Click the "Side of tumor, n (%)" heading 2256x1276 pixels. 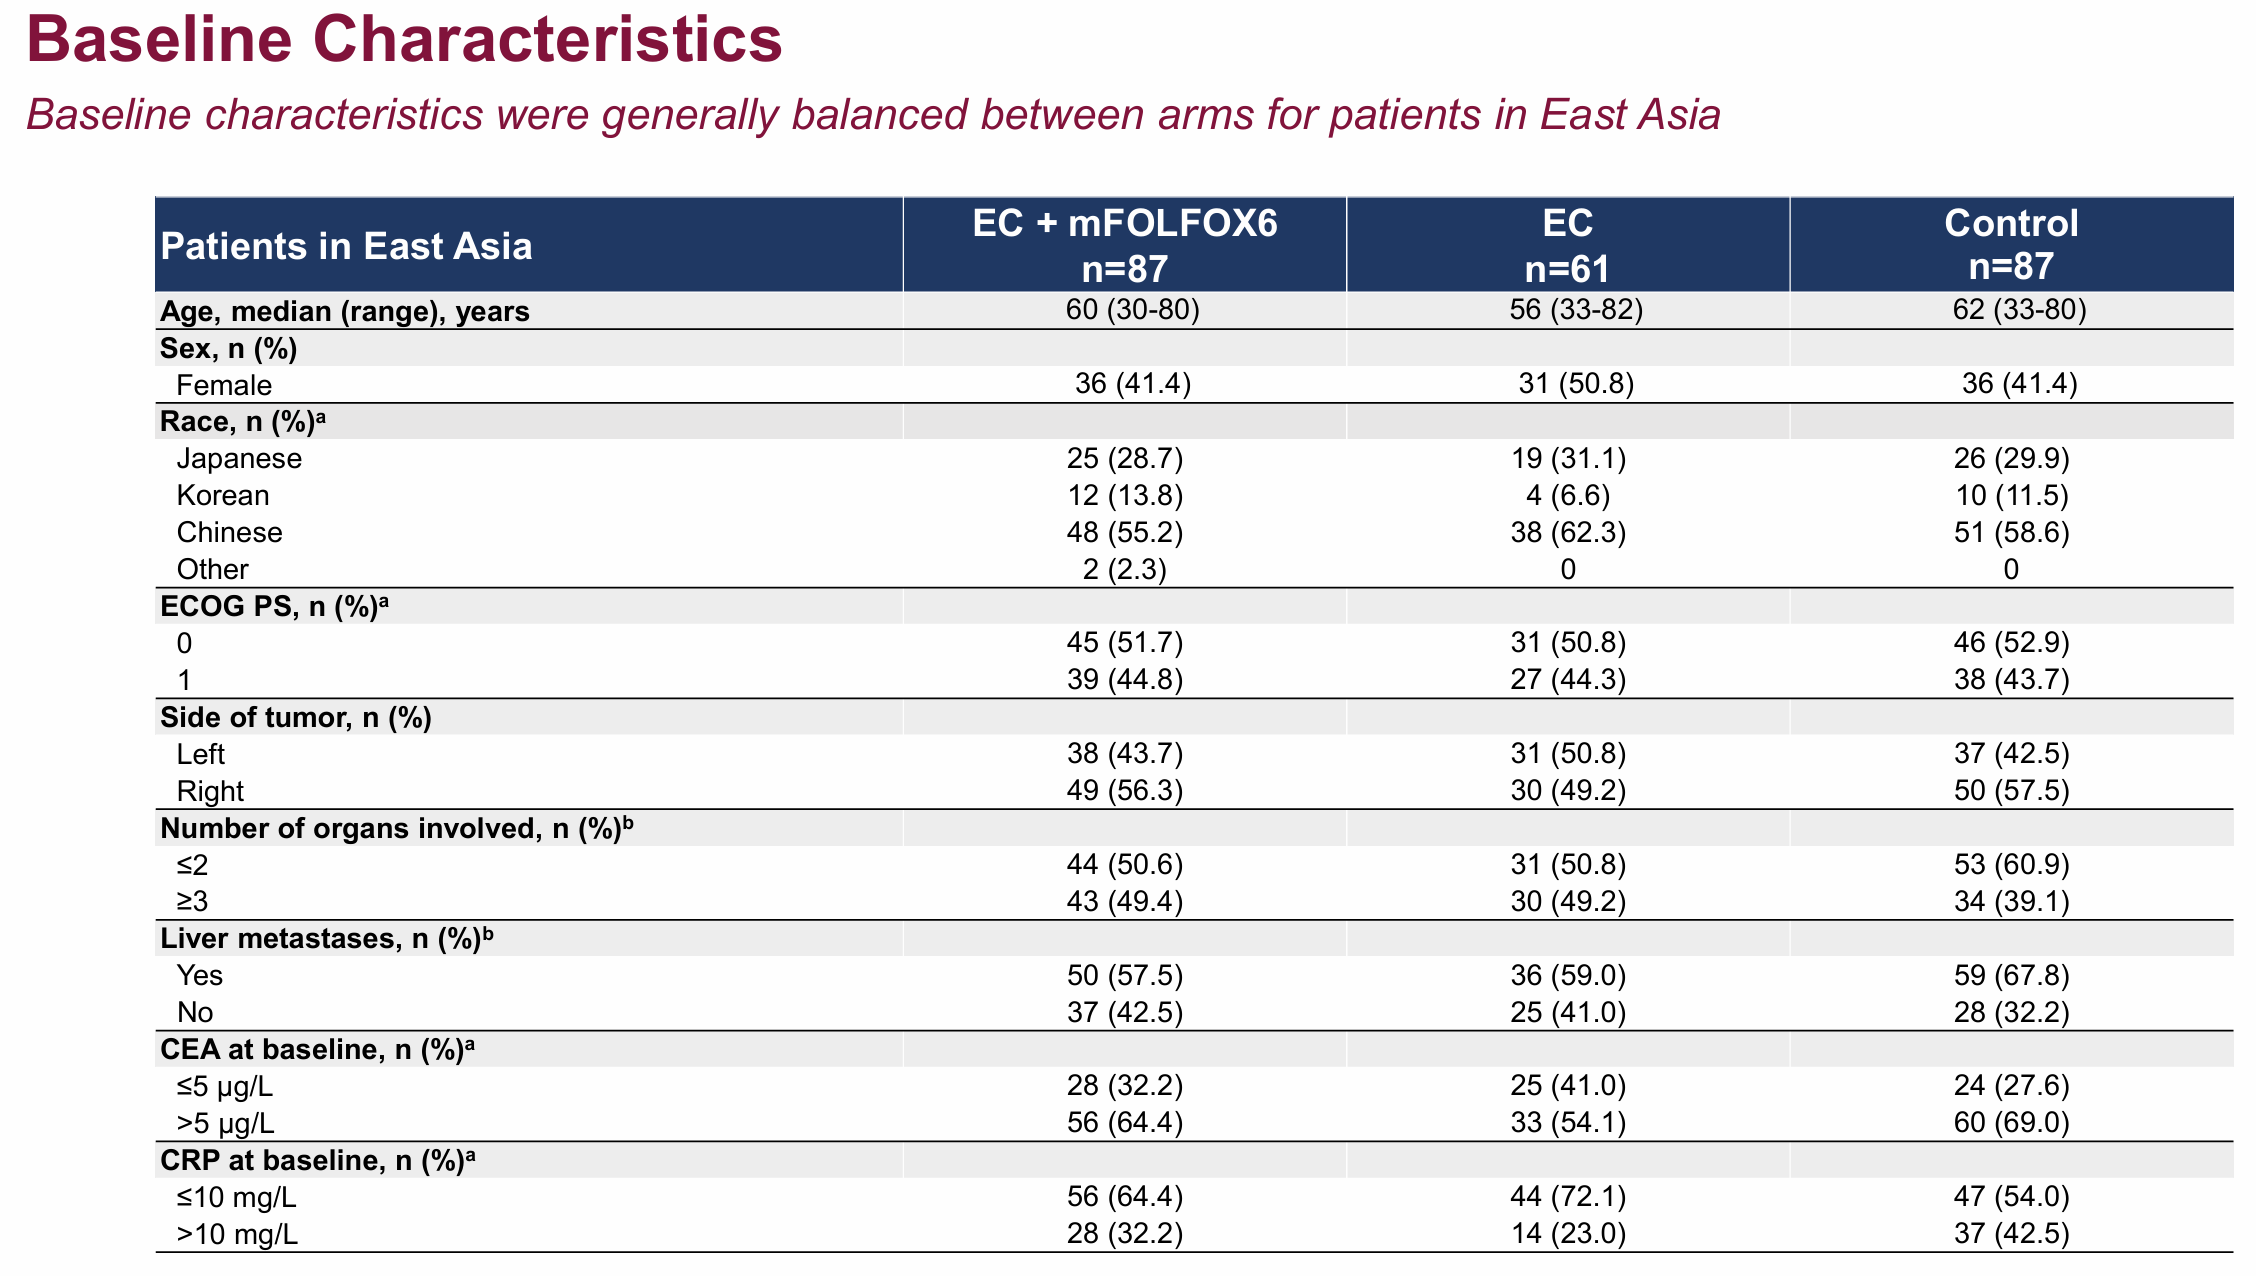pos(296,717)
